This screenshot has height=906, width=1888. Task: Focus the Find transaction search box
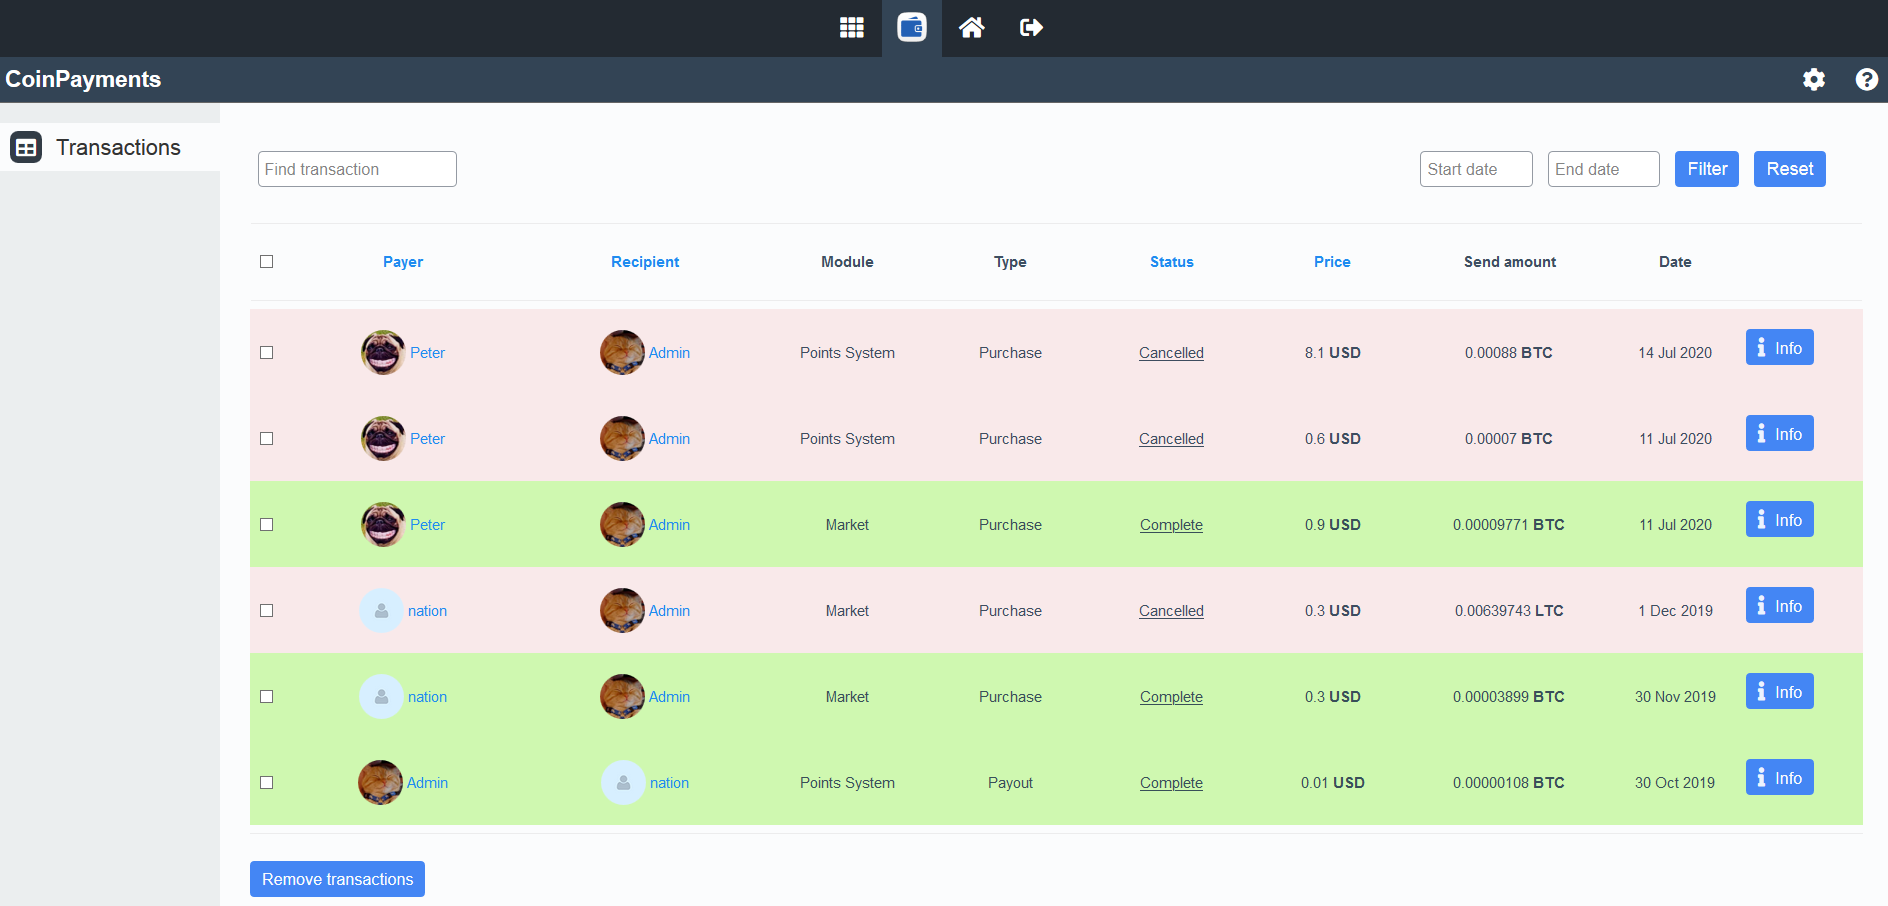(x=357, y=169)
